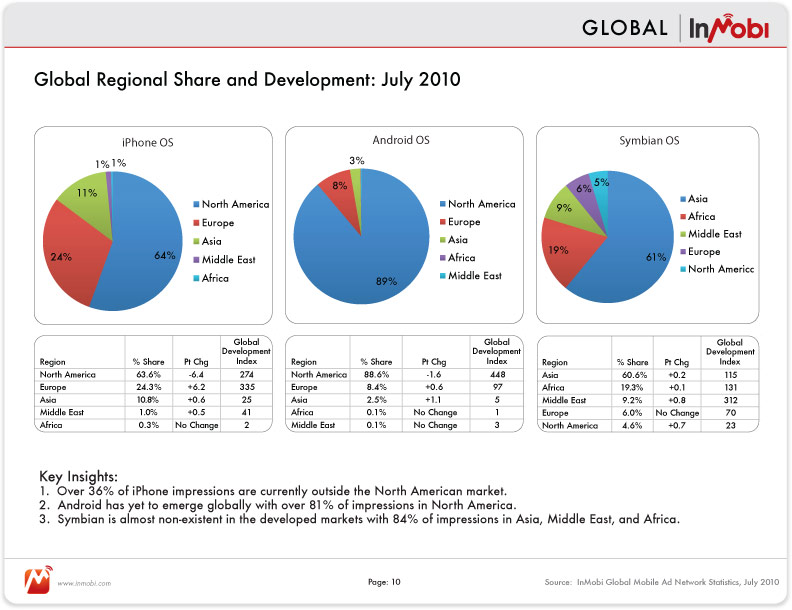
Task: Select the 8% red slice of Android OS pie
Action: coord(343,194)
